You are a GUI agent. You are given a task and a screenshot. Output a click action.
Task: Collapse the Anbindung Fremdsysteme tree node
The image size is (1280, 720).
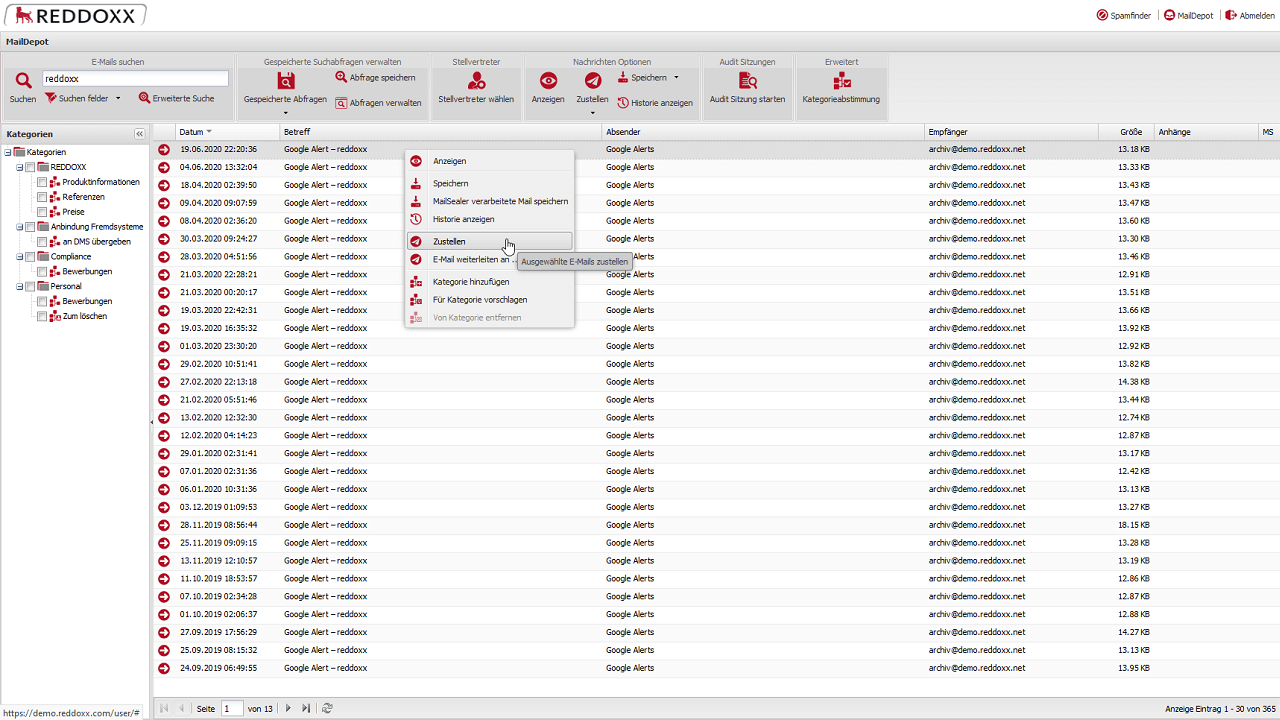point(19,227)
